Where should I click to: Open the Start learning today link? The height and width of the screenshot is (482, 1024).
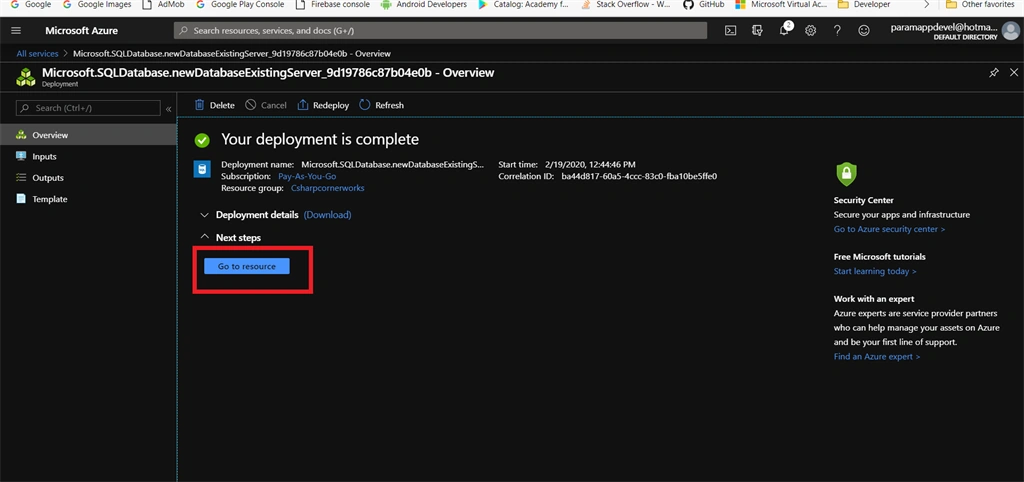tap(875, 271)
